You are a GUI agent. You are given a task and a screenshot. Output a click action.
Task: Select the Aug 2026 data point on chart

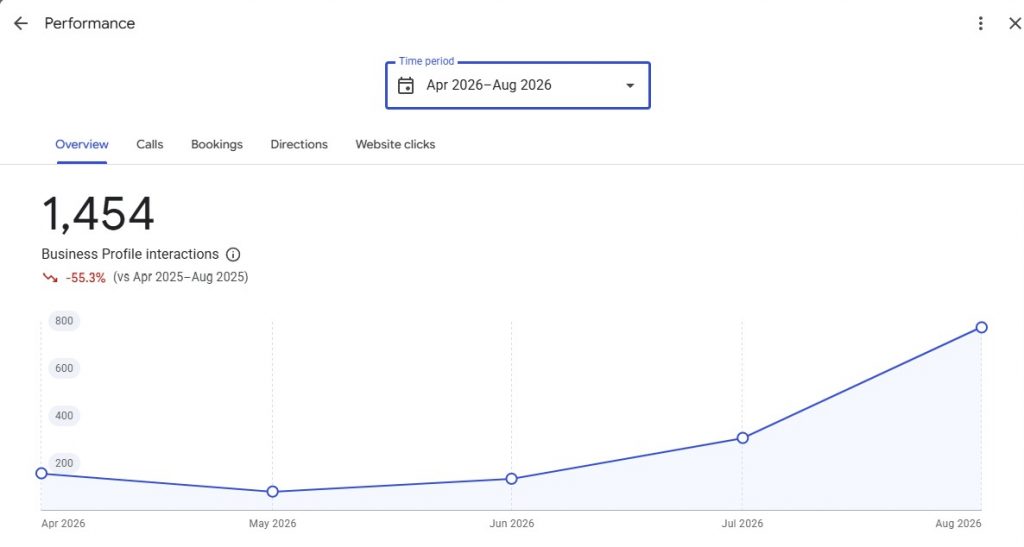tap(981, 327)
